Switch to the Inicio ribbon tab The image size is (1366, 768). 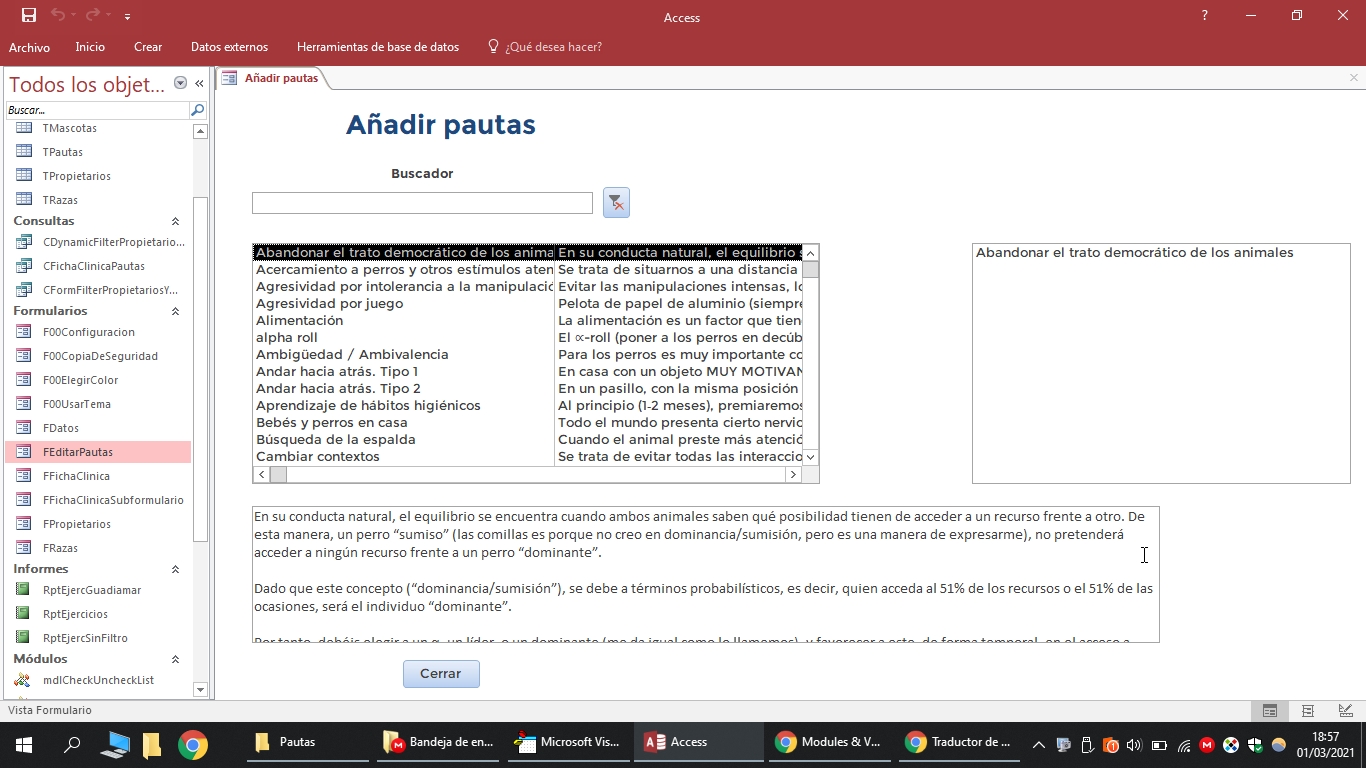90,47
